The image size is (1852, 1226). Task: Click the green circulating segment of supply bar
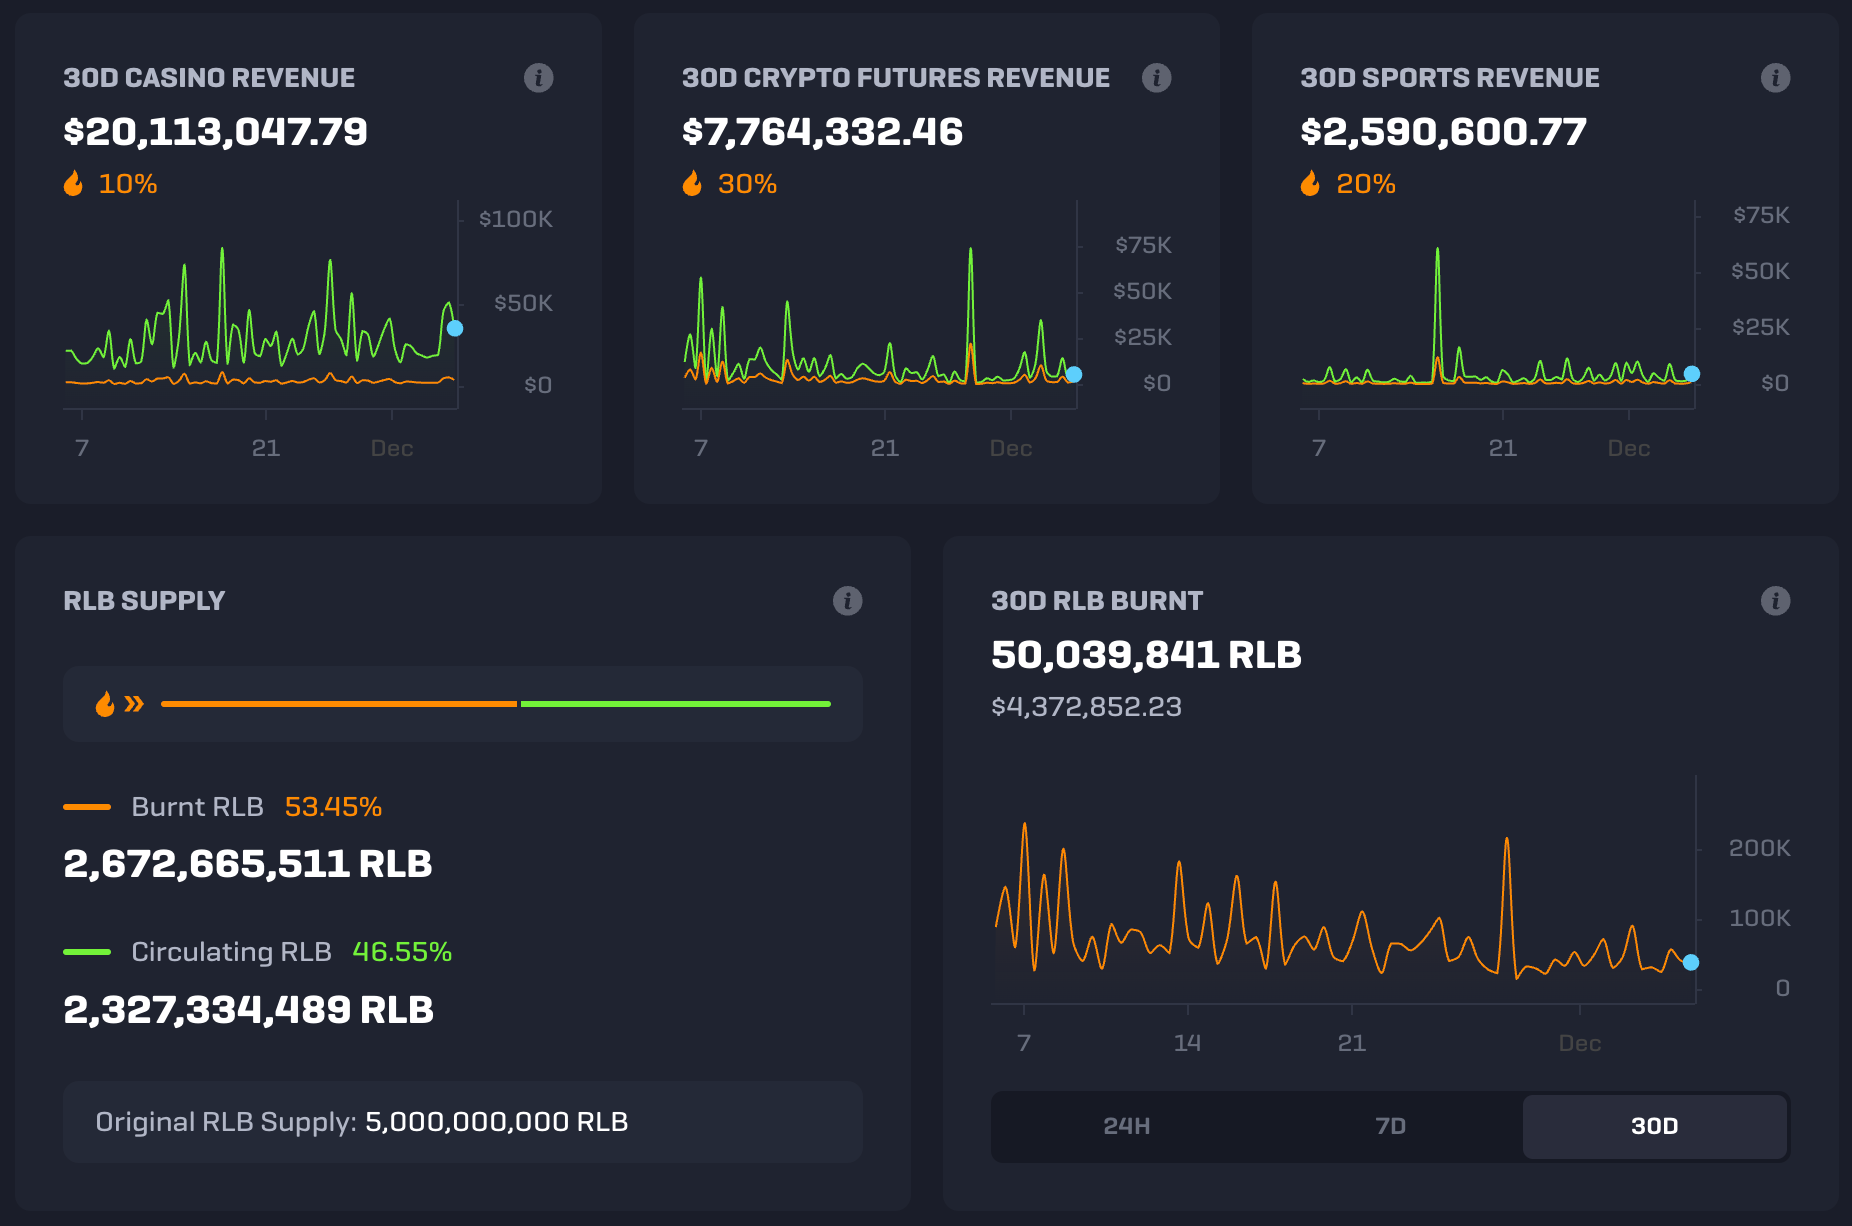point(675,704)
